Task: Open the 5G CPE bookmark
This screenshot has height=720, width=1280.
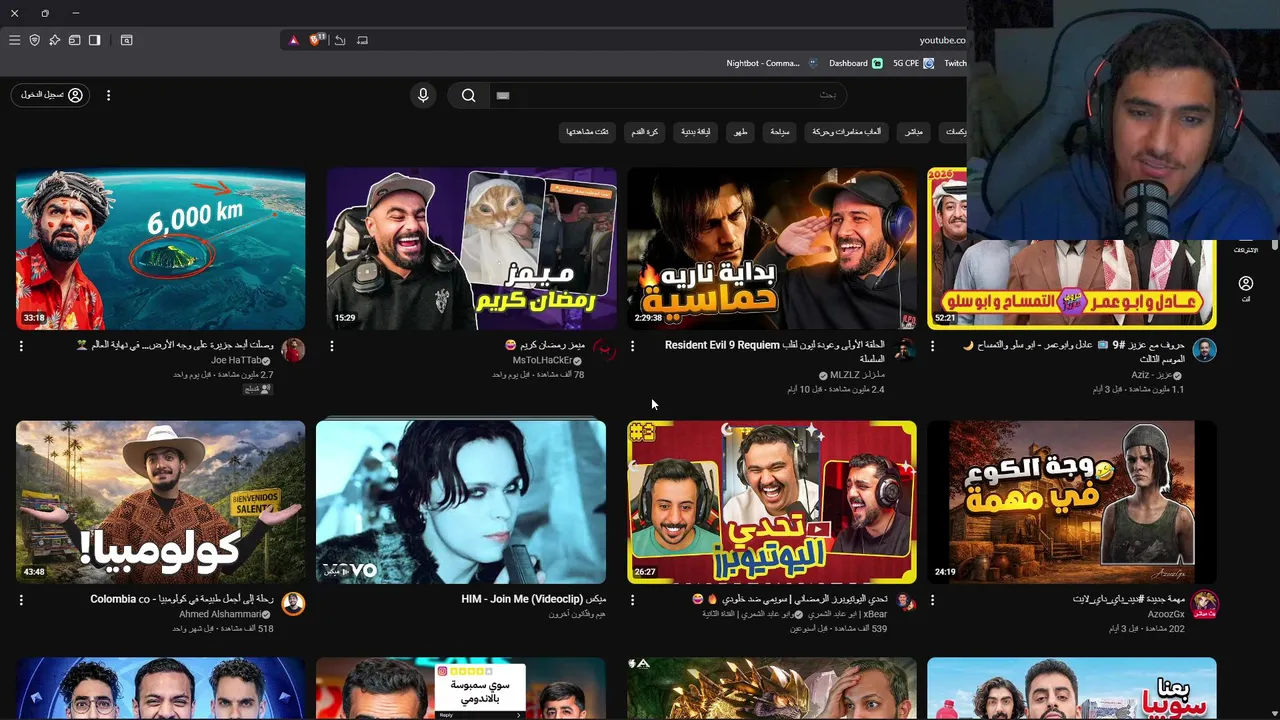Action: (x=913, y=63)
